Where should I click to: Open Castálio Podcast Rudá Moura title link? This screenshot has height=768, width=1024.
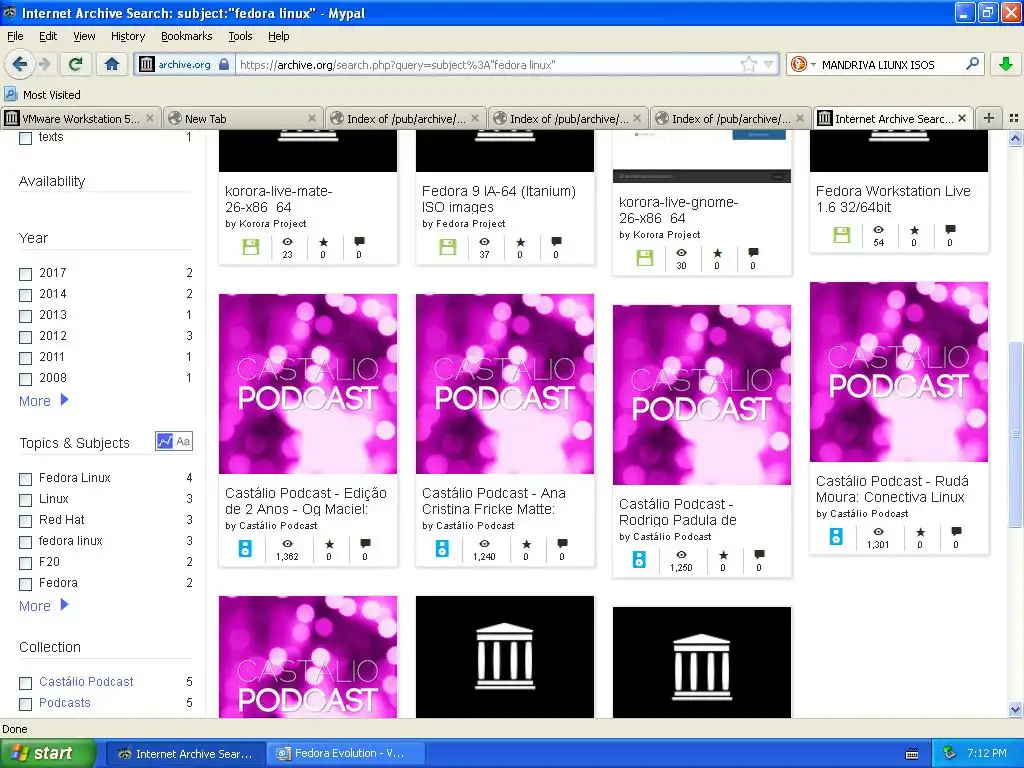892,489
